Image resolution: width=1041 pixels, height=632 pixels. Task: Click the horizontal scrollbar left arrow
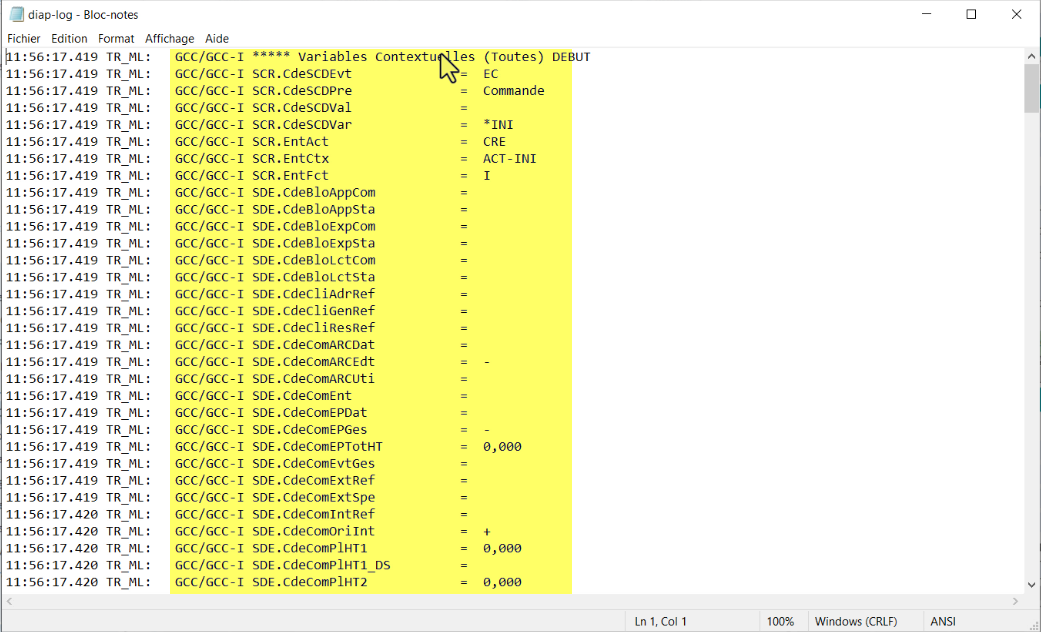pos(11,601)
